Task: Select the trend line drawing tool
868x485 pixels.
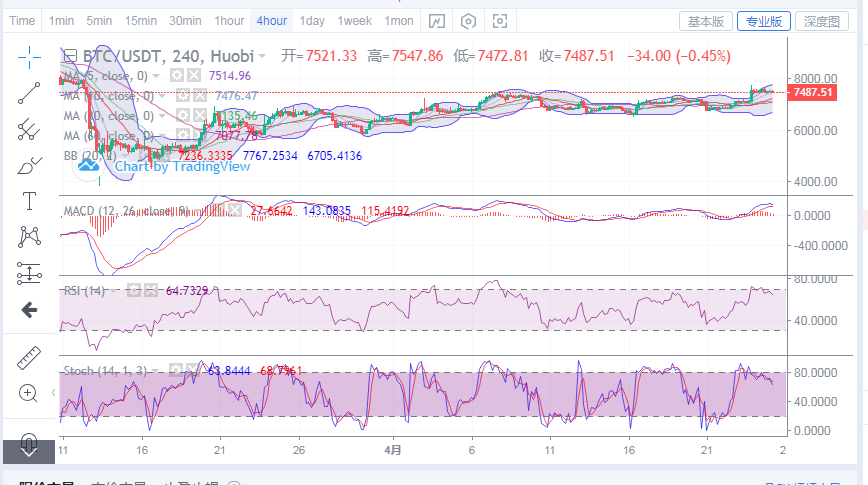Action: 30,92
